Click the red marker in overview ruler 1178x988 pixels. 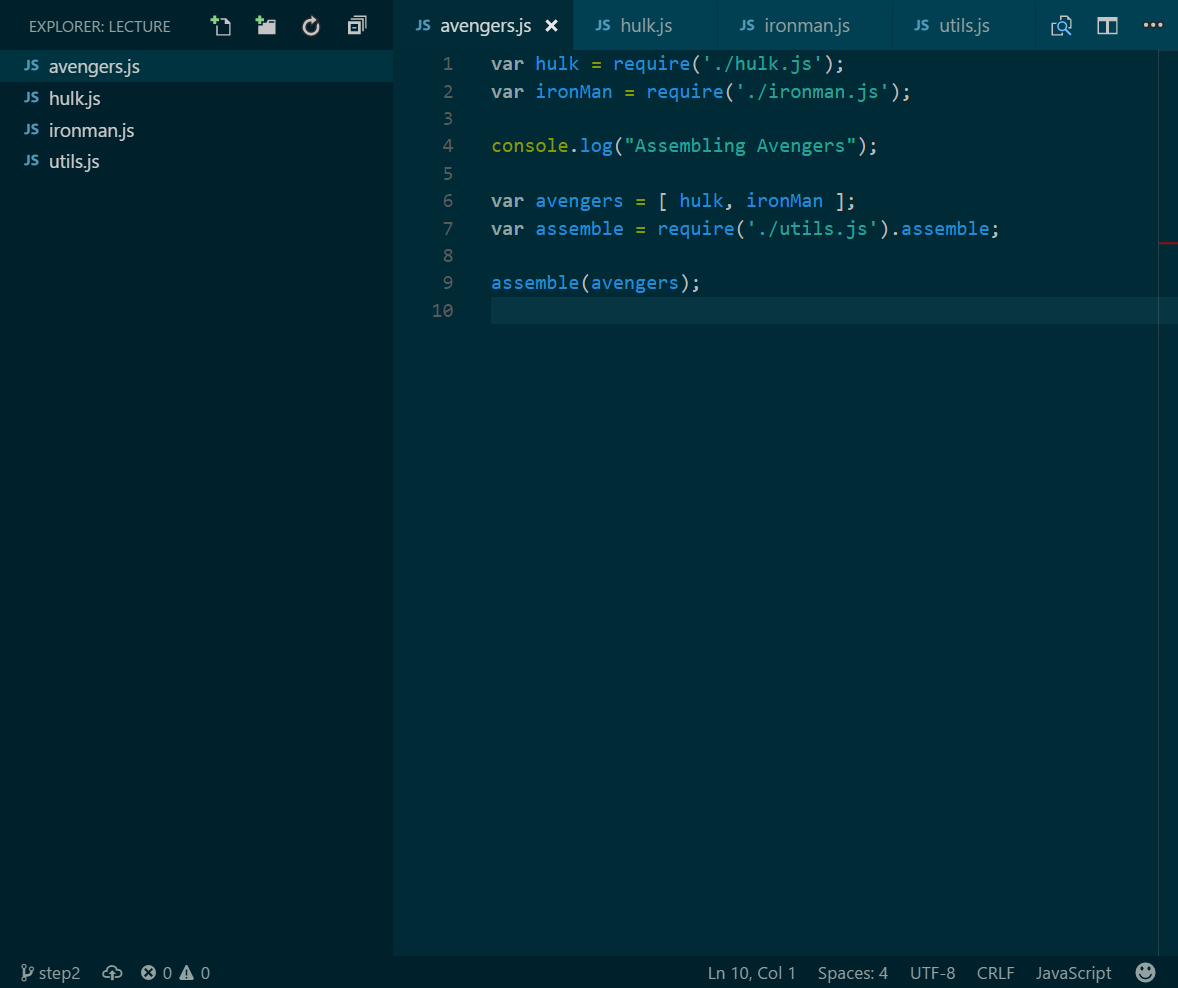coord(1168,243)
